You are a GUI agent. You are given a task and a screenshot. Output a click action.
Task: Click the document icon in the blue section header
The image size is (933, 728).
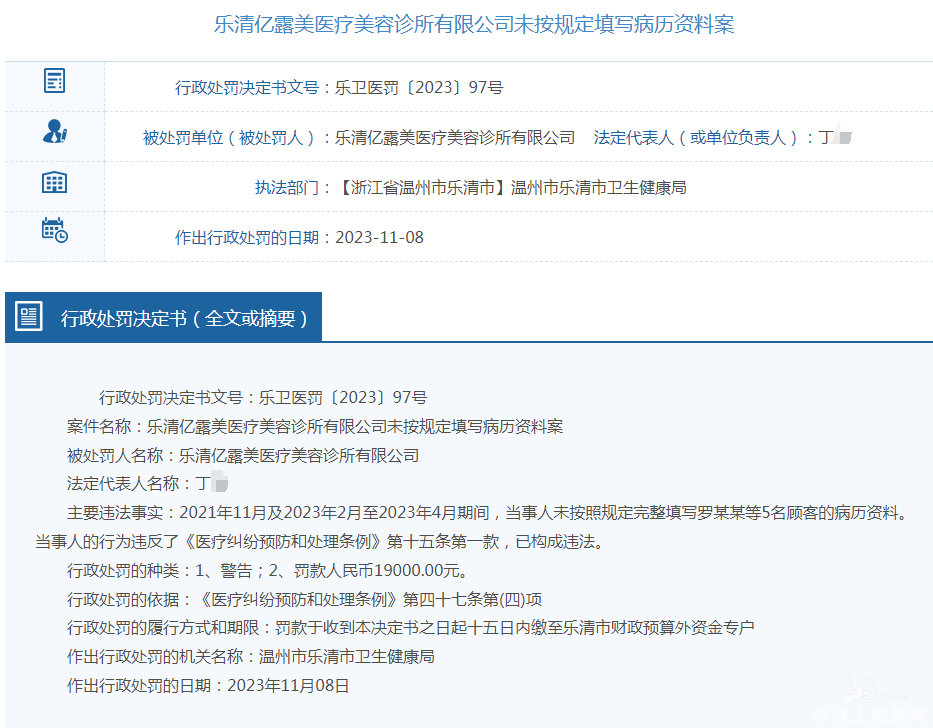point(29,317)
